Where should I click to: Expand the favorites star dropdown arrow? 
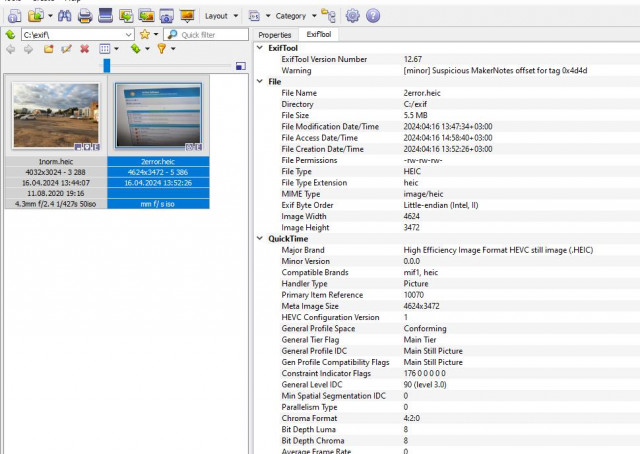(x=156, y=35)
